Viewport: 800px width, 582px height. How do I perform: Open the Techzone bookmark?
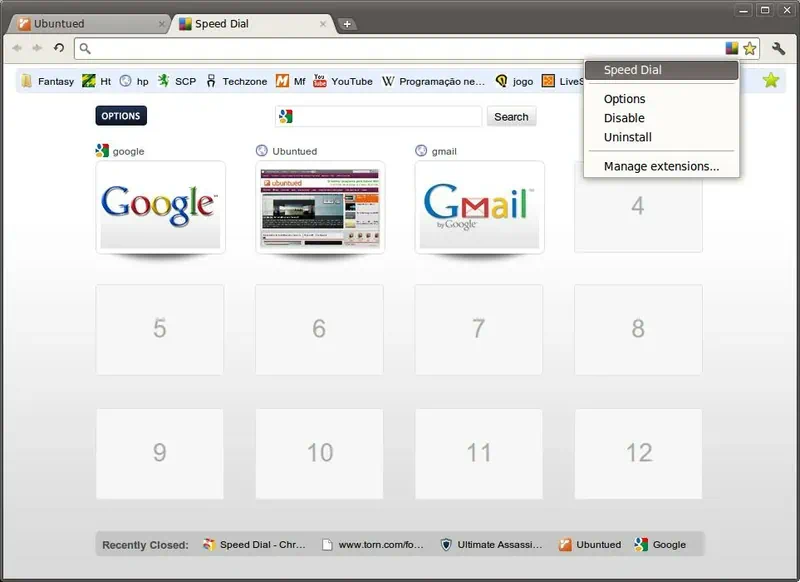point(236,81)
